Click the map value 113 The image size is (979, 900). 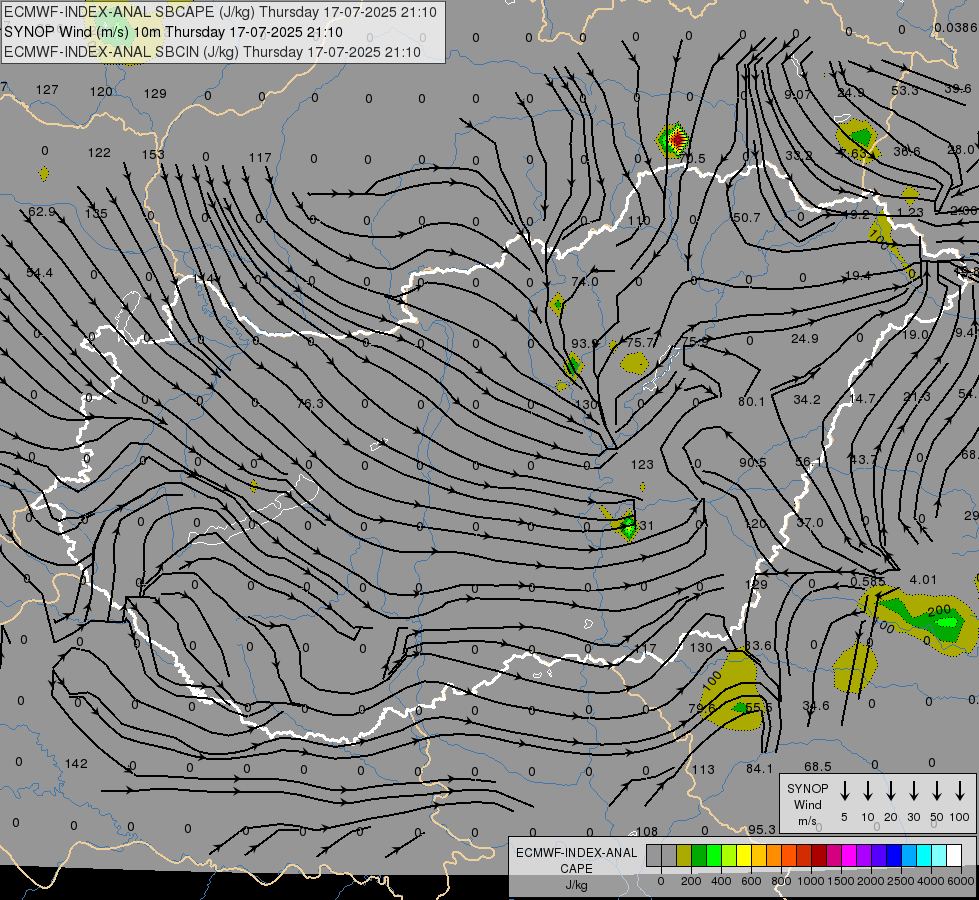(x=703, y=769)
